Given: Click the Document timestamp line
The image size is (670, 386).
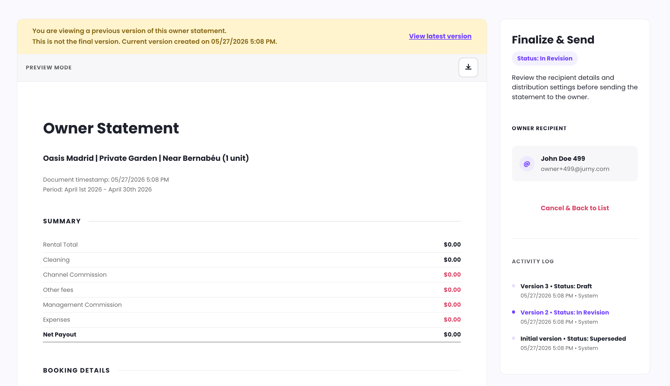Looking at the screenshot, I should (106, 180).
